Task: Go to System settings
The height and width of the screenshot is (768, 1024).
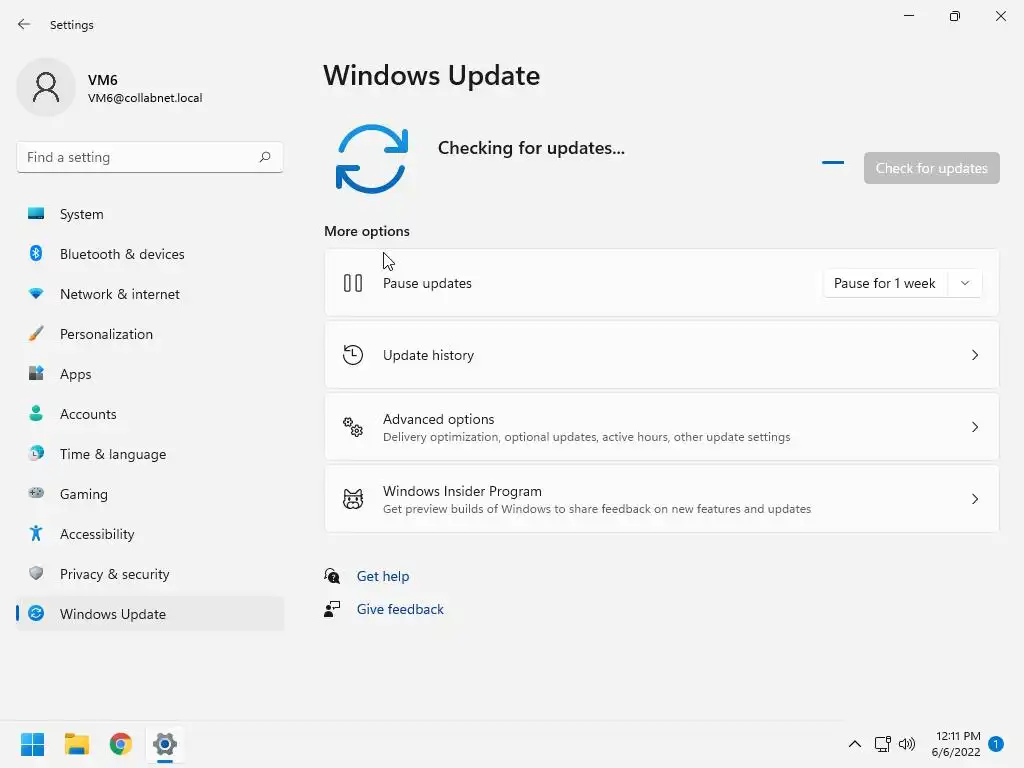Action: click(x=150, y=214)
